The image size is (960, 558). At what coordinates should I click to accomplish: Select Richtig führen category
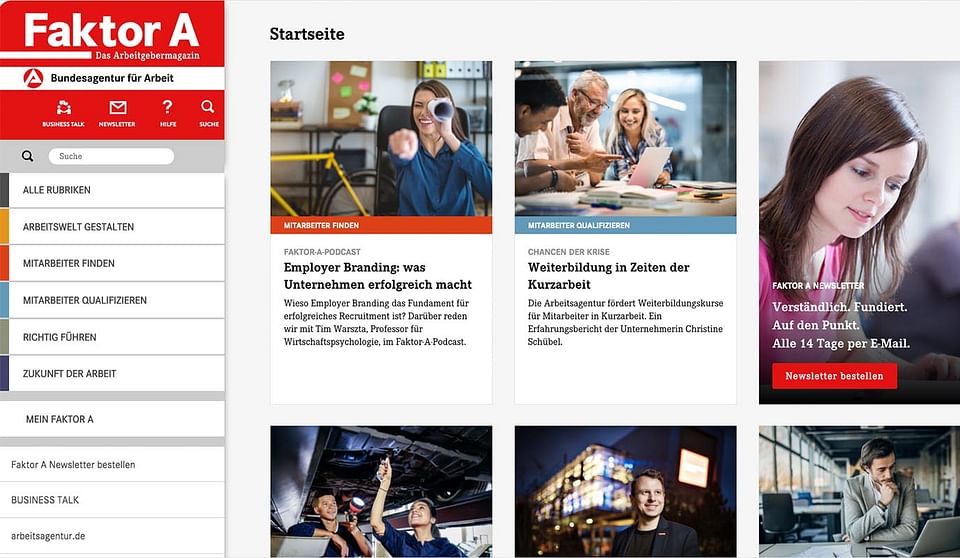point(112,337)
